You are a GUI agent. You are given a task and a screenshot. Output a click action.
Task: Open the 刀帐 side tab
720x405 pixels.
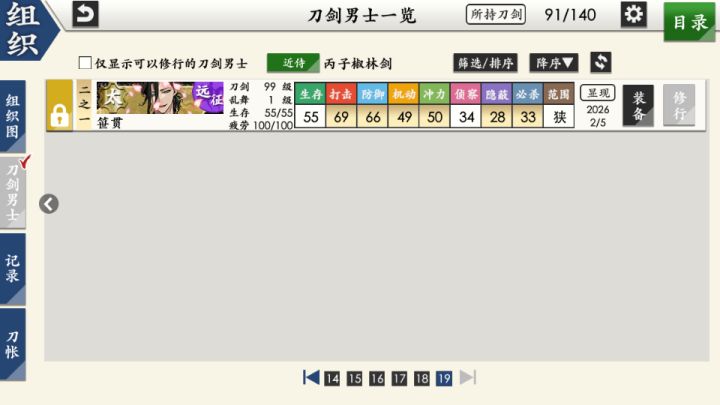12,344
